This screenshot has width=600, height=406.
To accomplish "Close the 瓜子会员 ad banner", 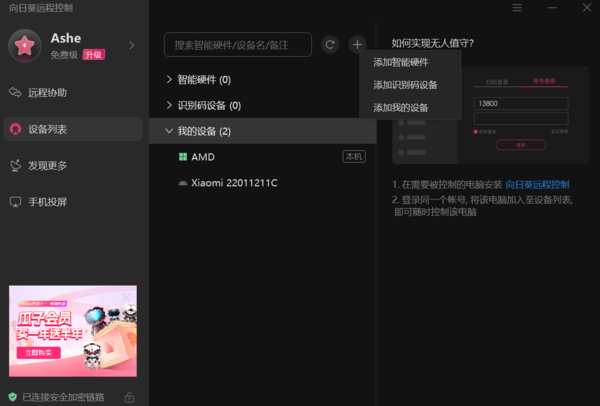I will 126,297.
